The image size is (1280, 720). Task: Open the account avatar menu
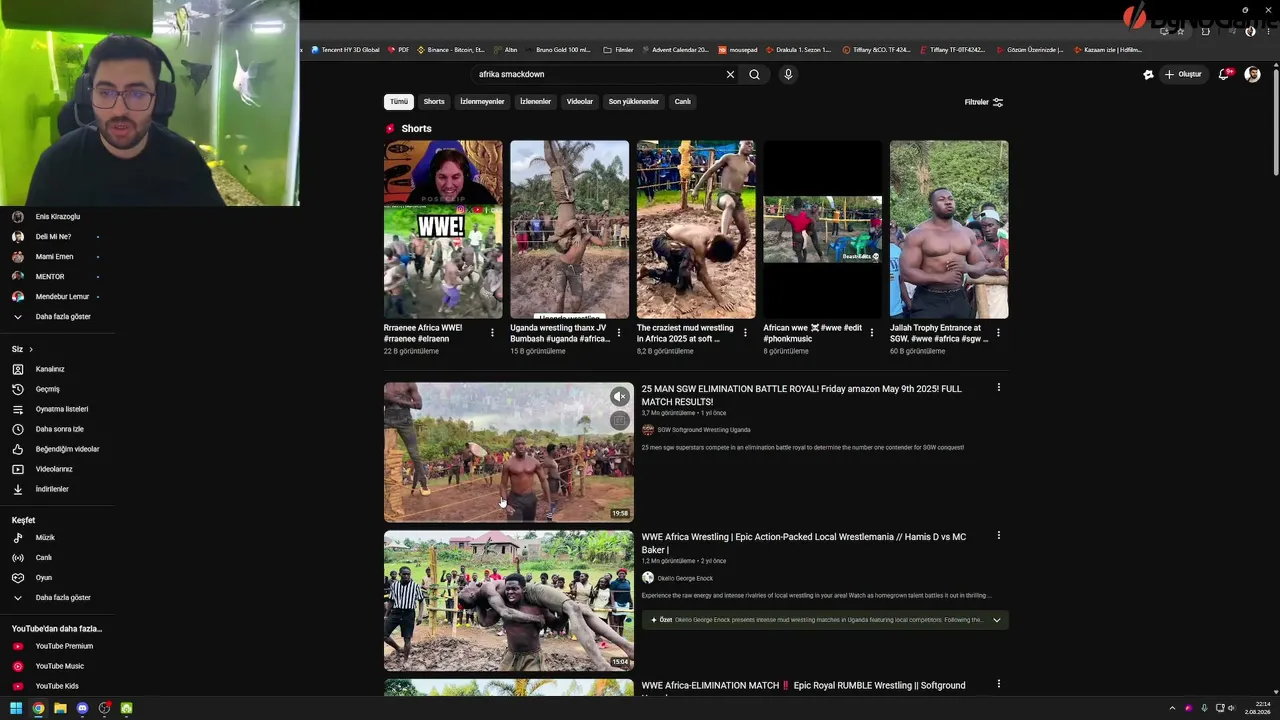[1252, 74]
